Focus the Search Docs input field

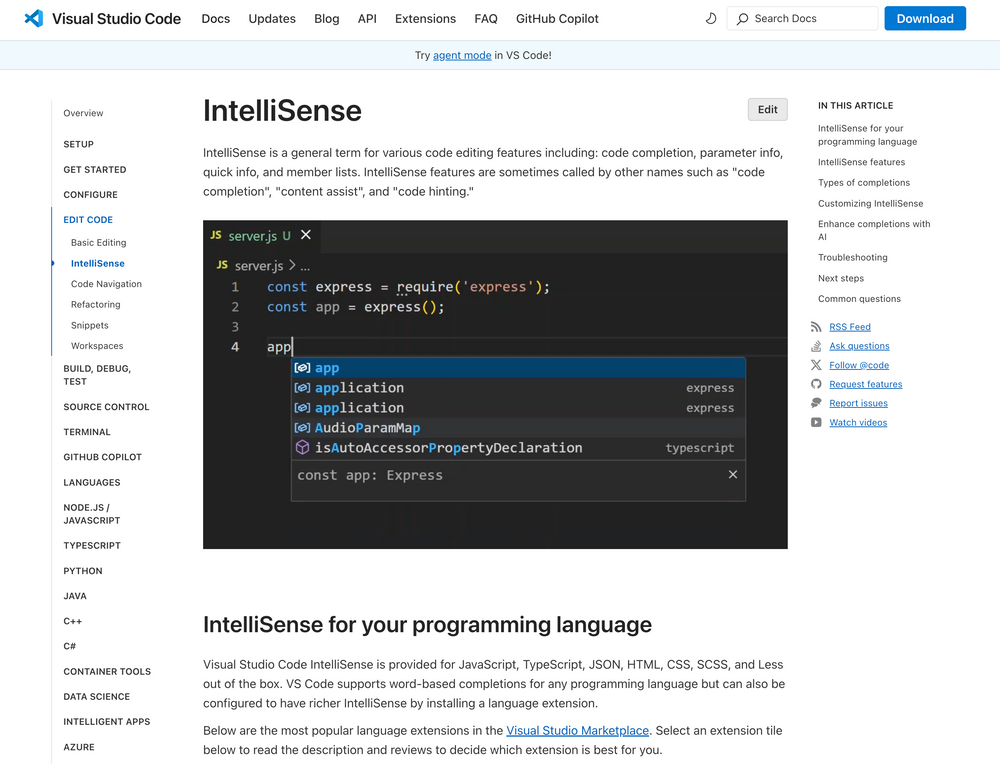(x=802, y=18)
